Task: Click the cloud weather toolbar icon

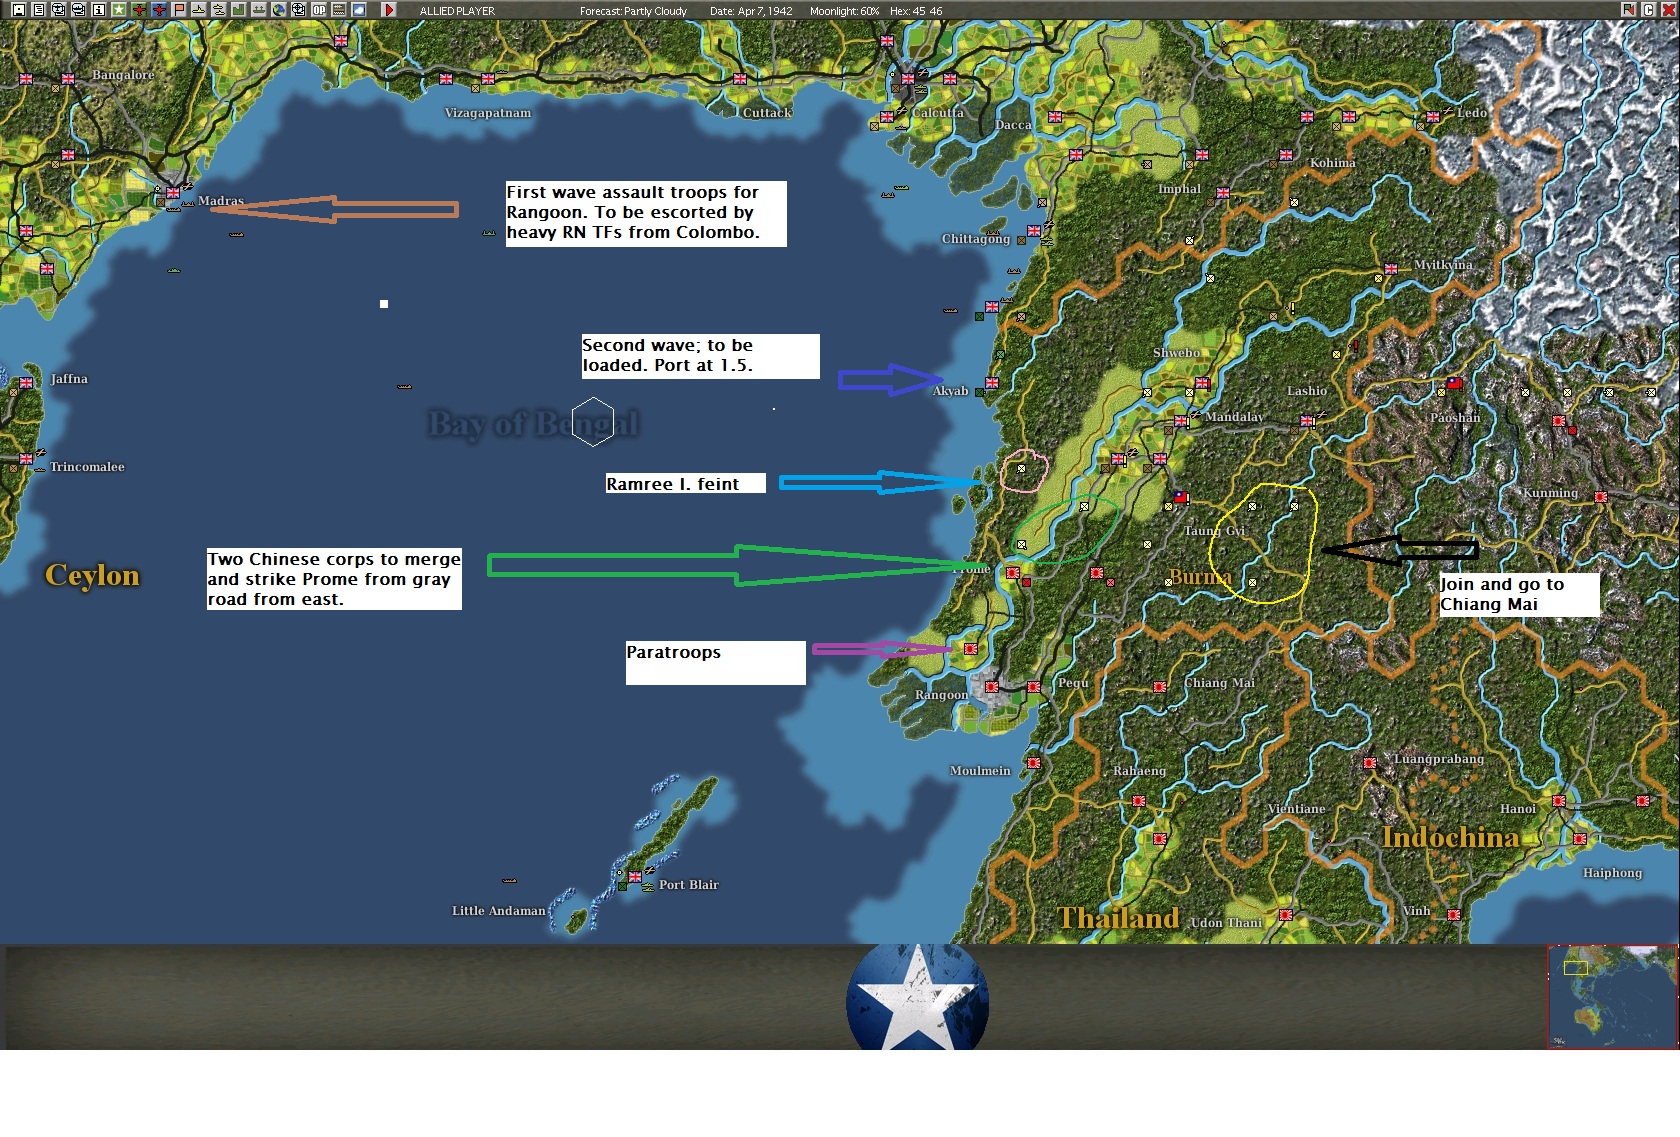Action: click(x=358, y=10)
